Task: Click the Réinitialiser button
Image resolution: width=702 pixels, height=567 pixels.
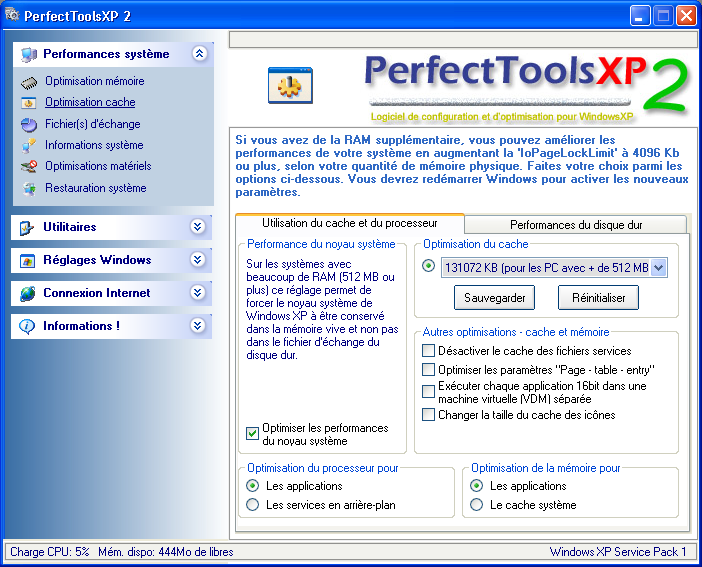Action: point(598,298)
